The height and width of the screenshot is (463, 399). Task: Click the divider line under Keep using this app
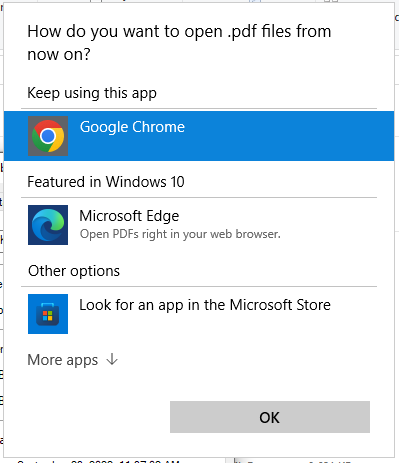(x=199, y=109)
